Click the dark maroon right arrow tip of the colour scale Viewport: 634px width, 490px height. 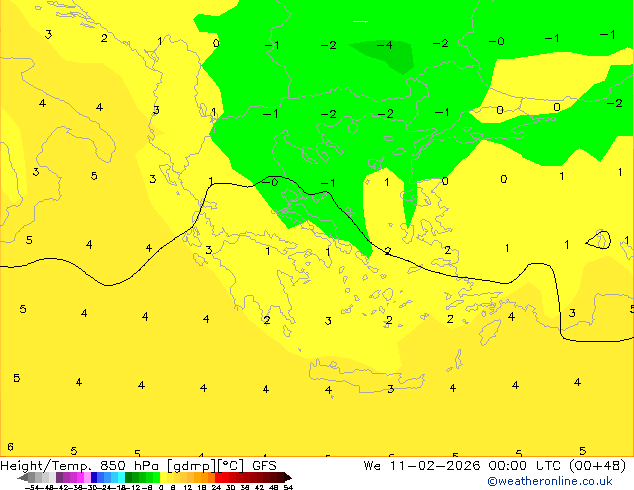[288, 478]
